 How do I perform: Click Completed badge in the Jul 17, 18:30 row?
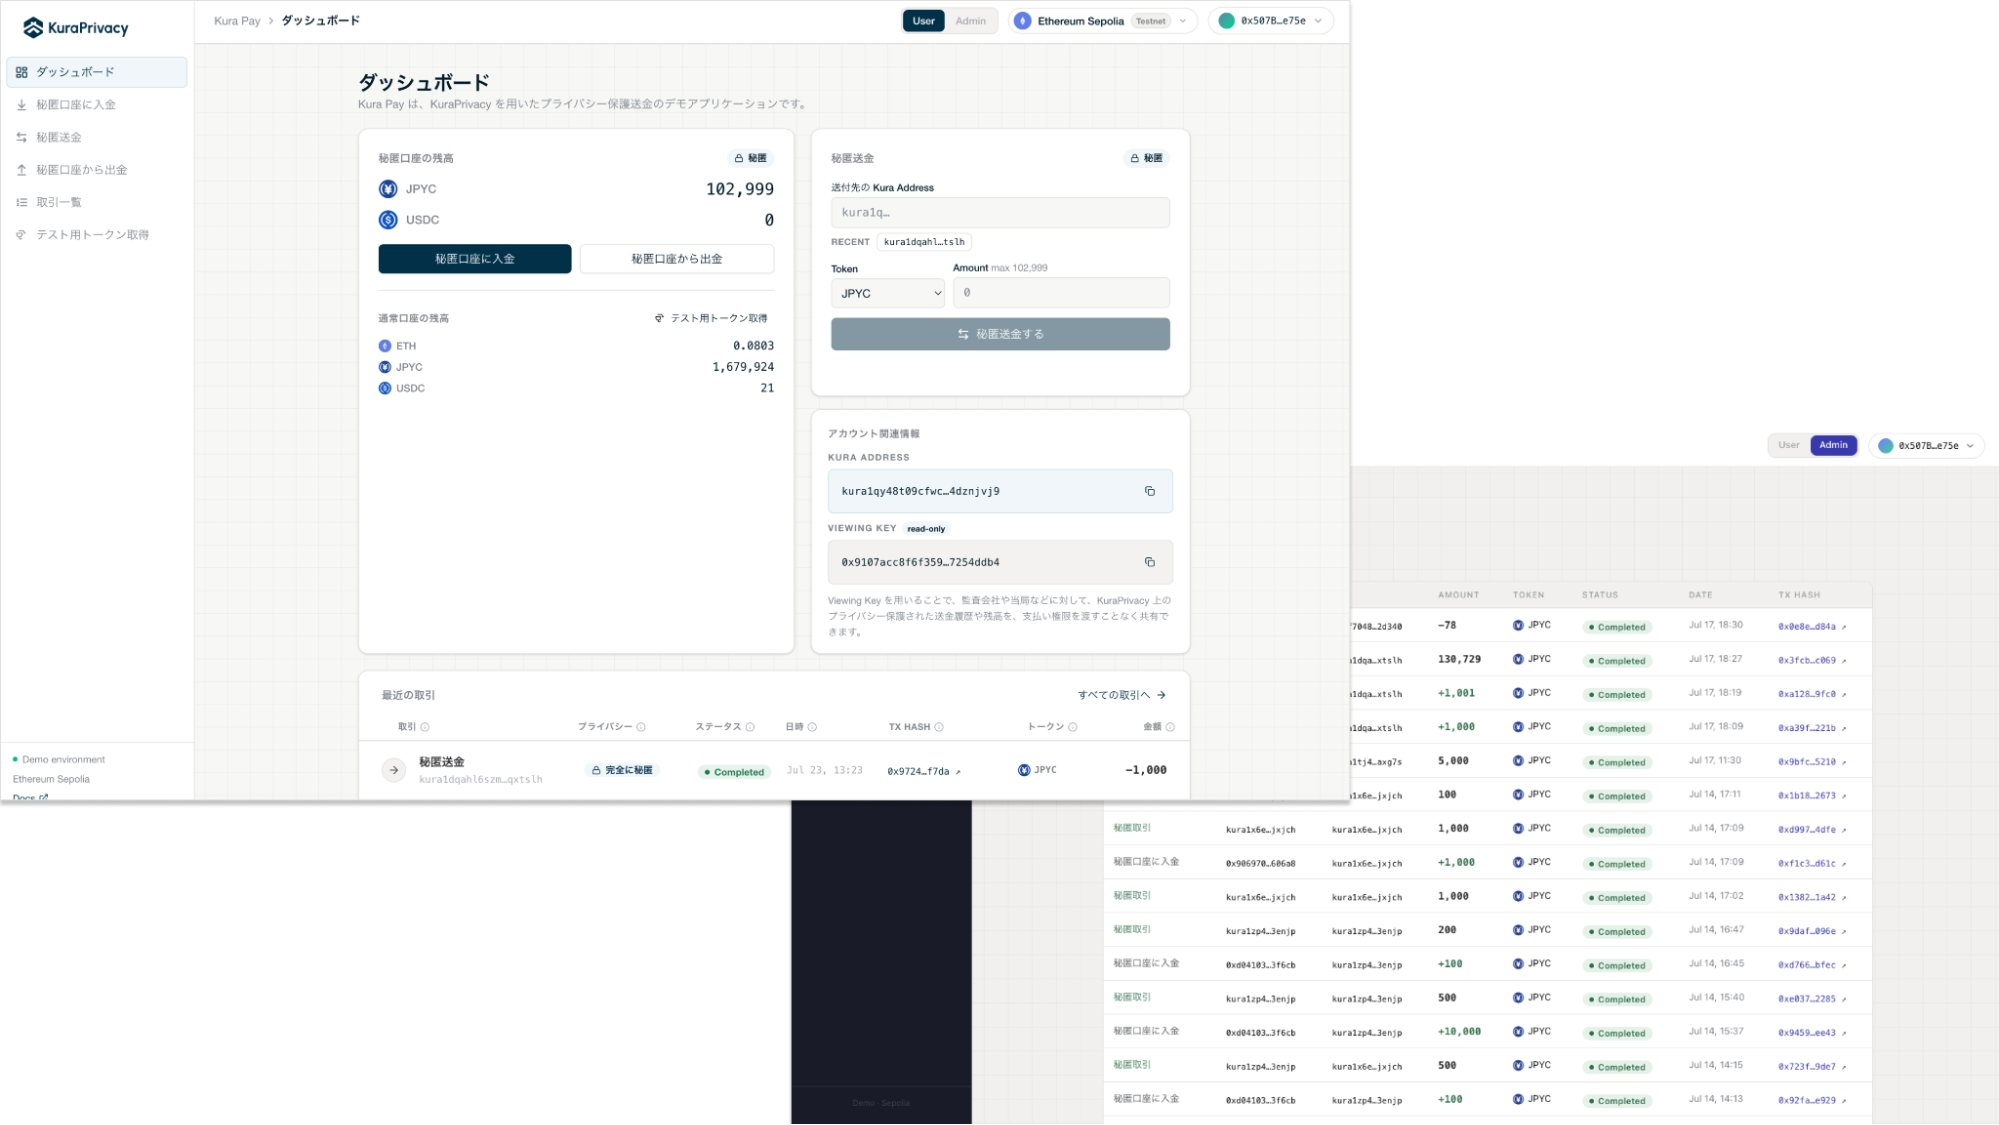click(1617, 627)
